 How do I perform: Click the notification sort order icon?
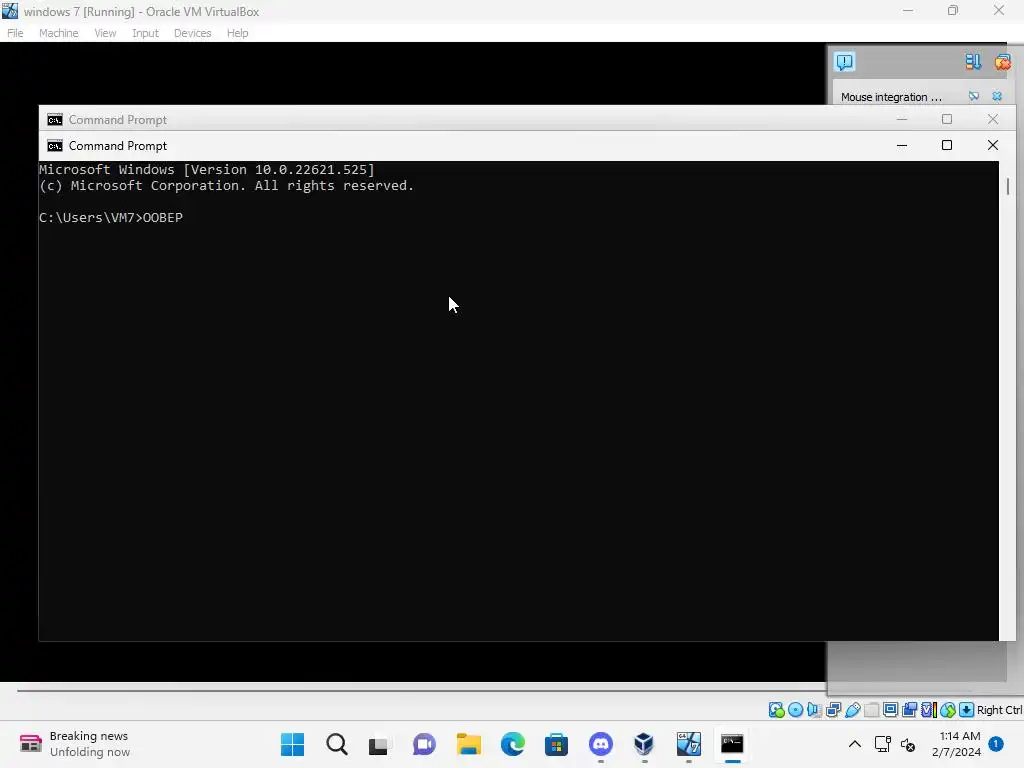pyautogui.click(x=972, y=61)
